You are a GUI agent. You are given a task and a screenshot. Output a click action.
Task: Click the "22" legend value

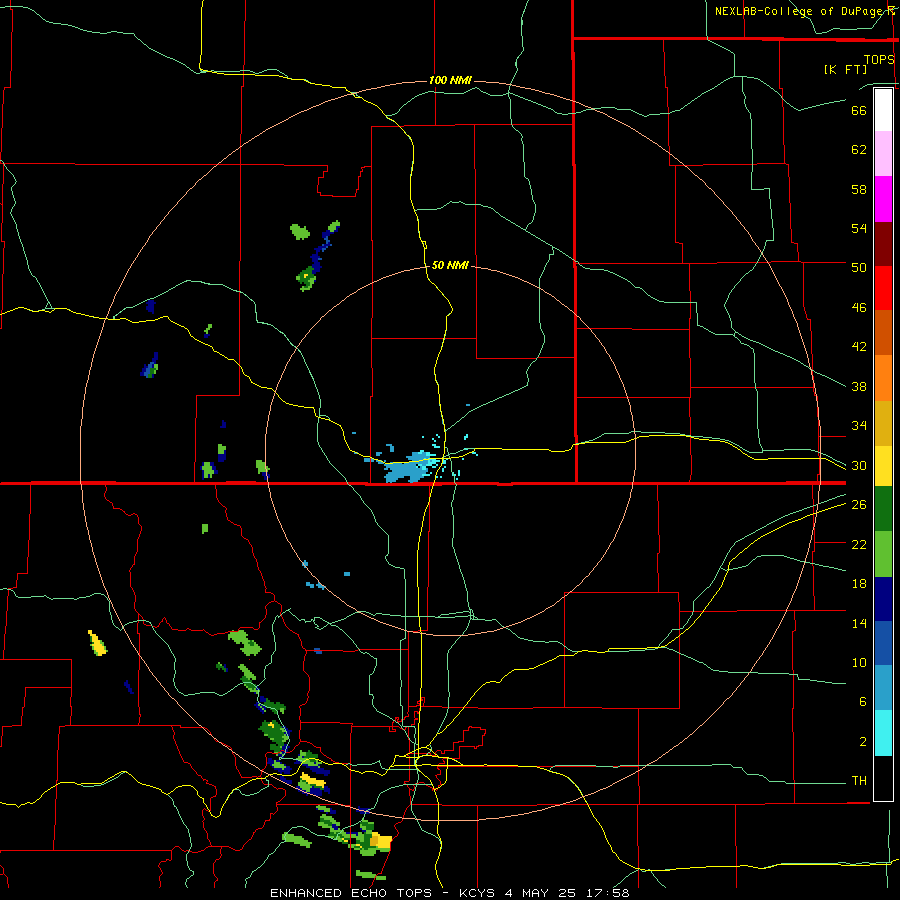(859, 544)
